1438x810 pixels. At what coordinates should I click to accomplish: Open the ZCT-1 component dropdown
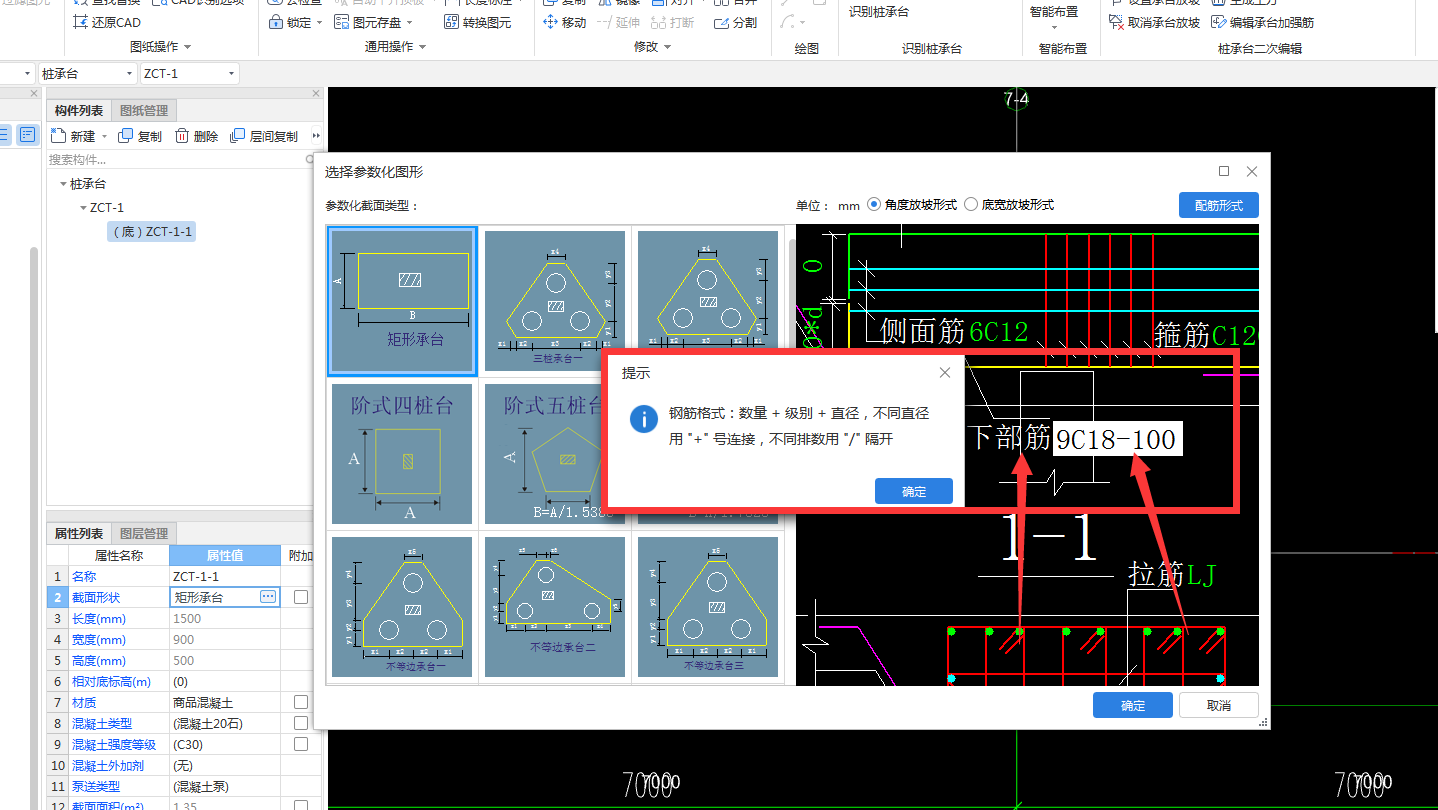[x=232, y=74]
